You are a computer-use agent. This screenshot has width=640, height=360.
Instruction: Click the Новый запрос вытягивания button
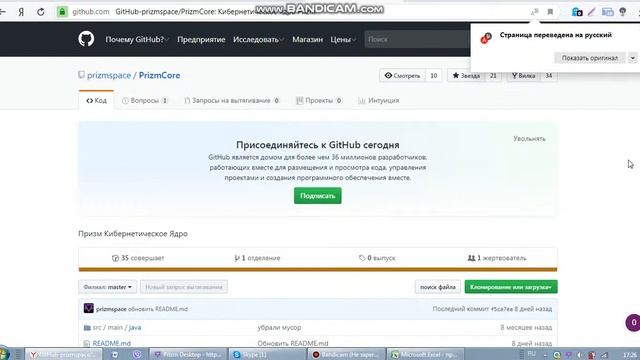184,287
